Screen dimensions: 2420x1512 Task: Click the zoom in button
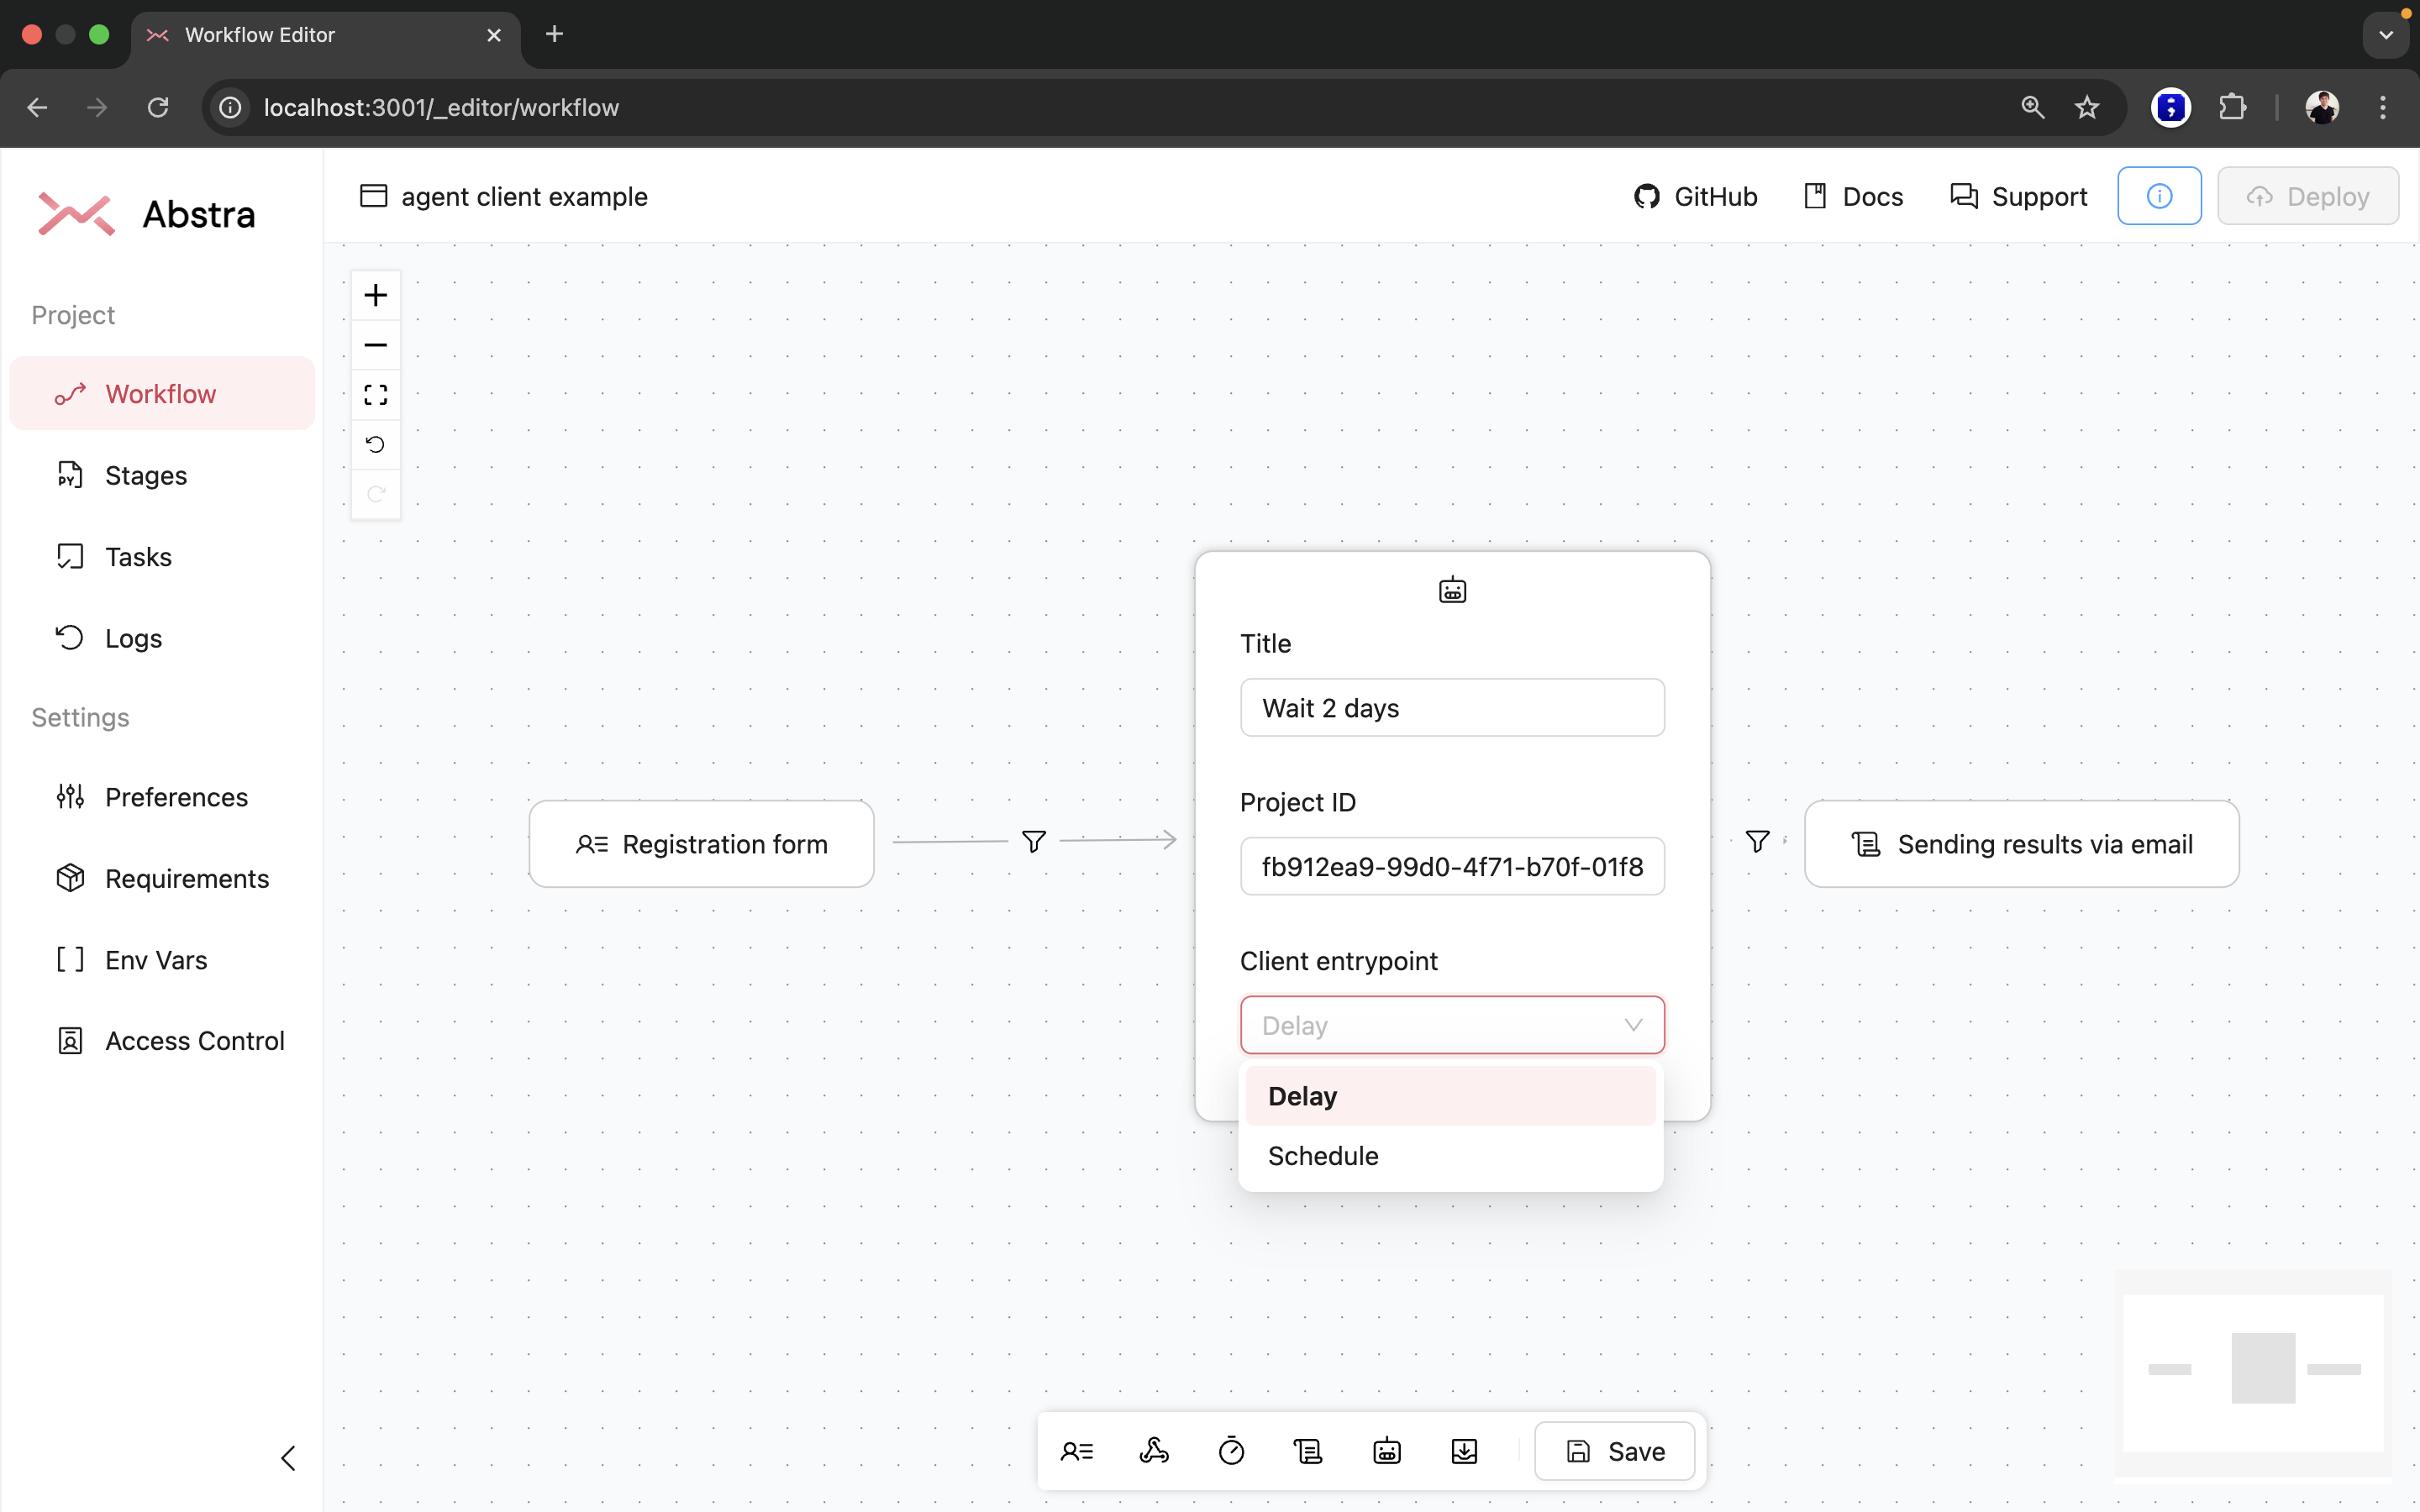pyautogui.click(x=376, y=292)
